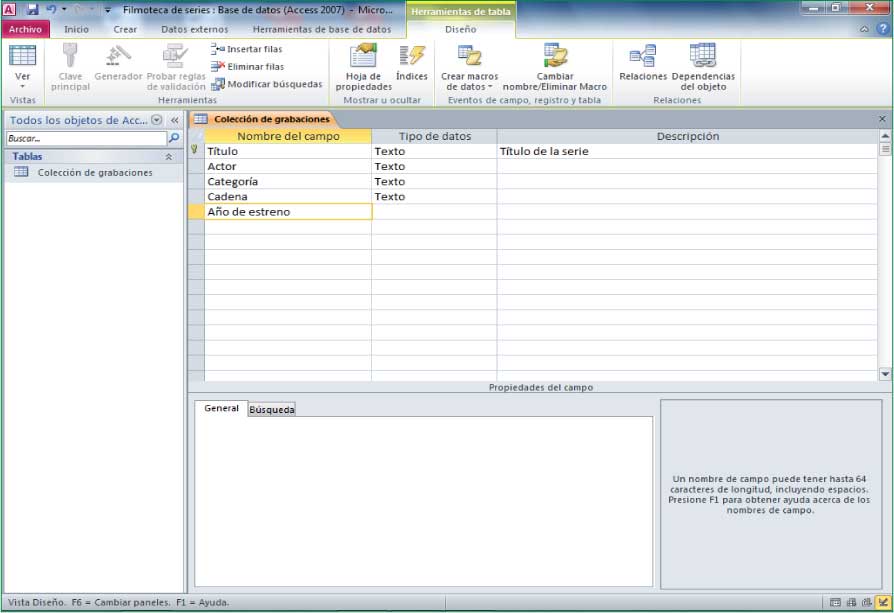Screen dimensions: 894x613
Task: Close the table design document
Action: pyautogui.click(x=882, y=119)
